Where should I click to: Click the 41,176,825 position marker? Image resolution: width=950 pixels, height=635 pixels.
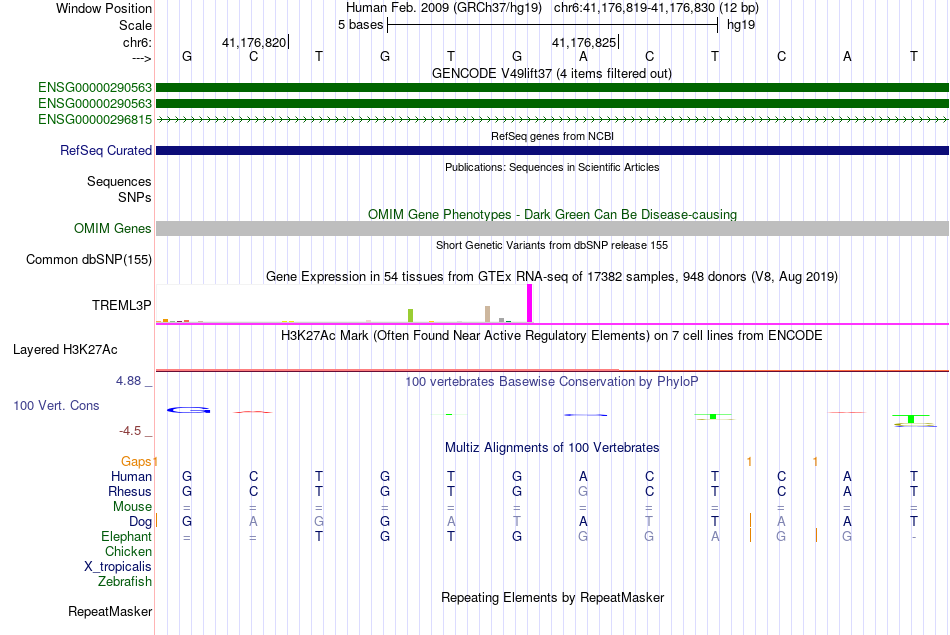[583, 42]
